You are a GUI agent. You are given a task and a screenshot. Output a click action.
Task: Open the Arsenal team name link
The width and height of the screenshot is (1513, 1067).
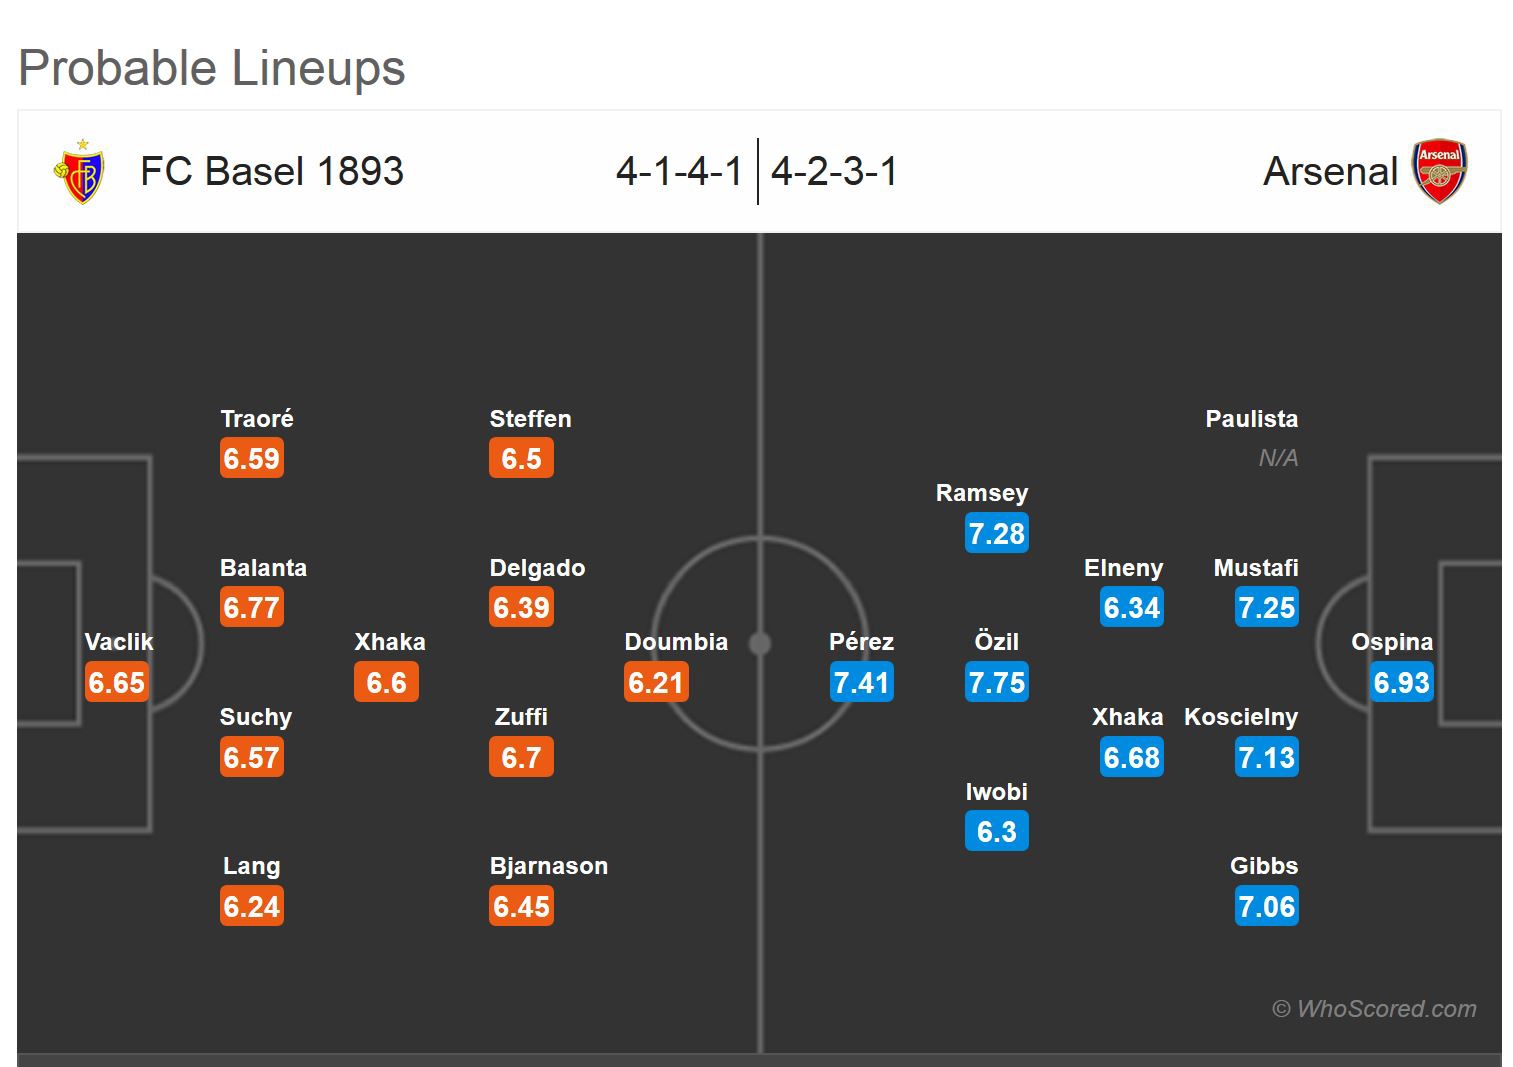coord(1330,171)
